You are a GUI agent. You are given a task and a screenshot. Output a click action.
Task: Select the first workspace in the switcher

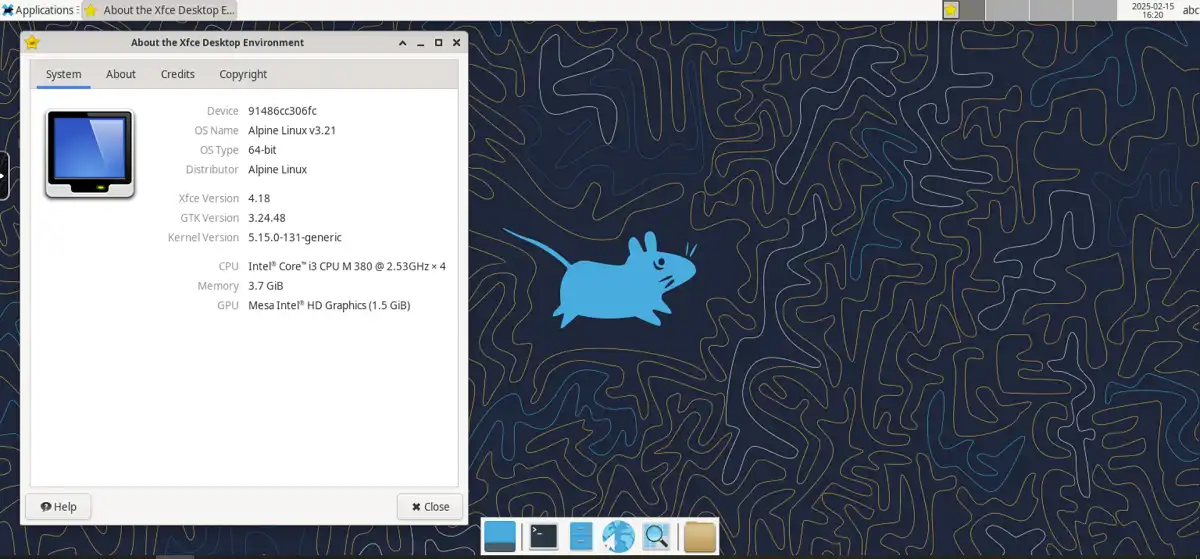[964, 10]
